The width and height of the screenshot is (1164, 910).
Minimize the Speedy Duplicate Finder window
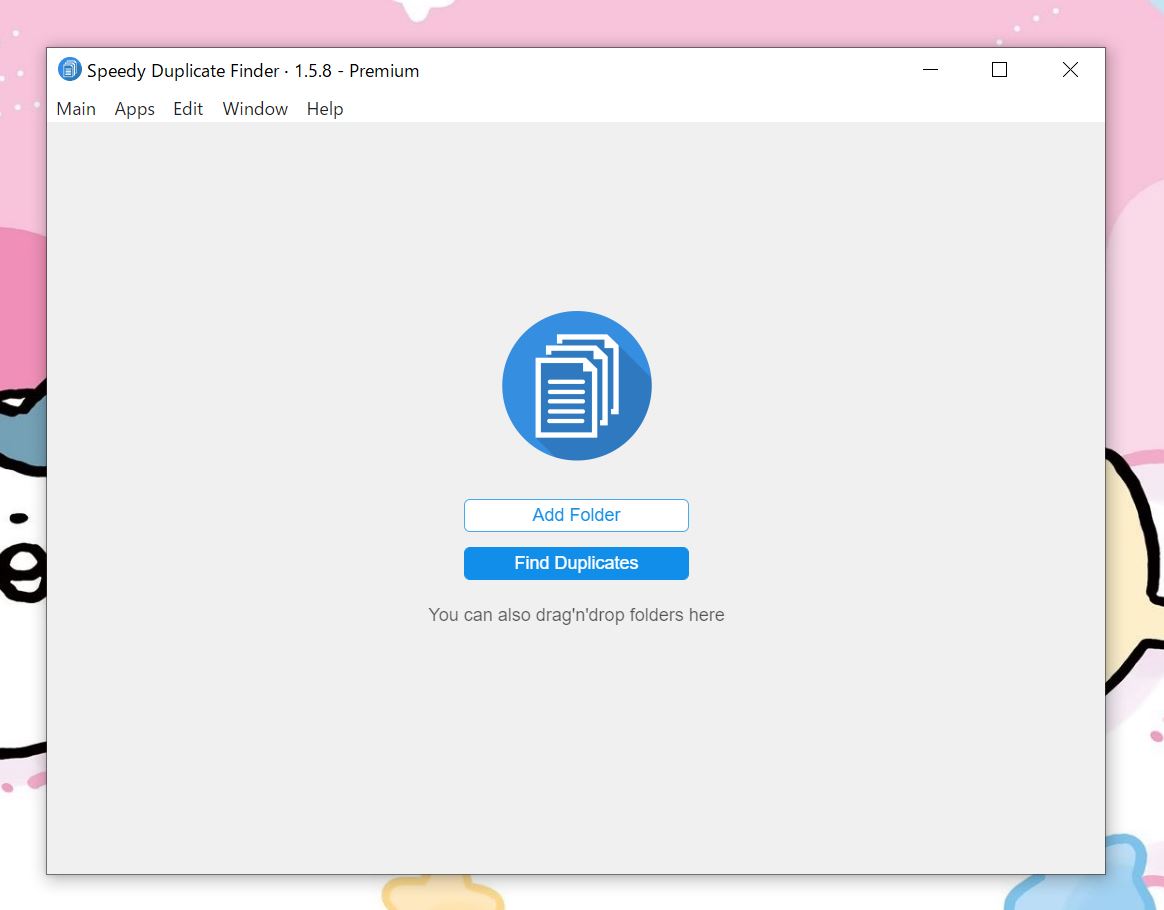coord(930,70)
